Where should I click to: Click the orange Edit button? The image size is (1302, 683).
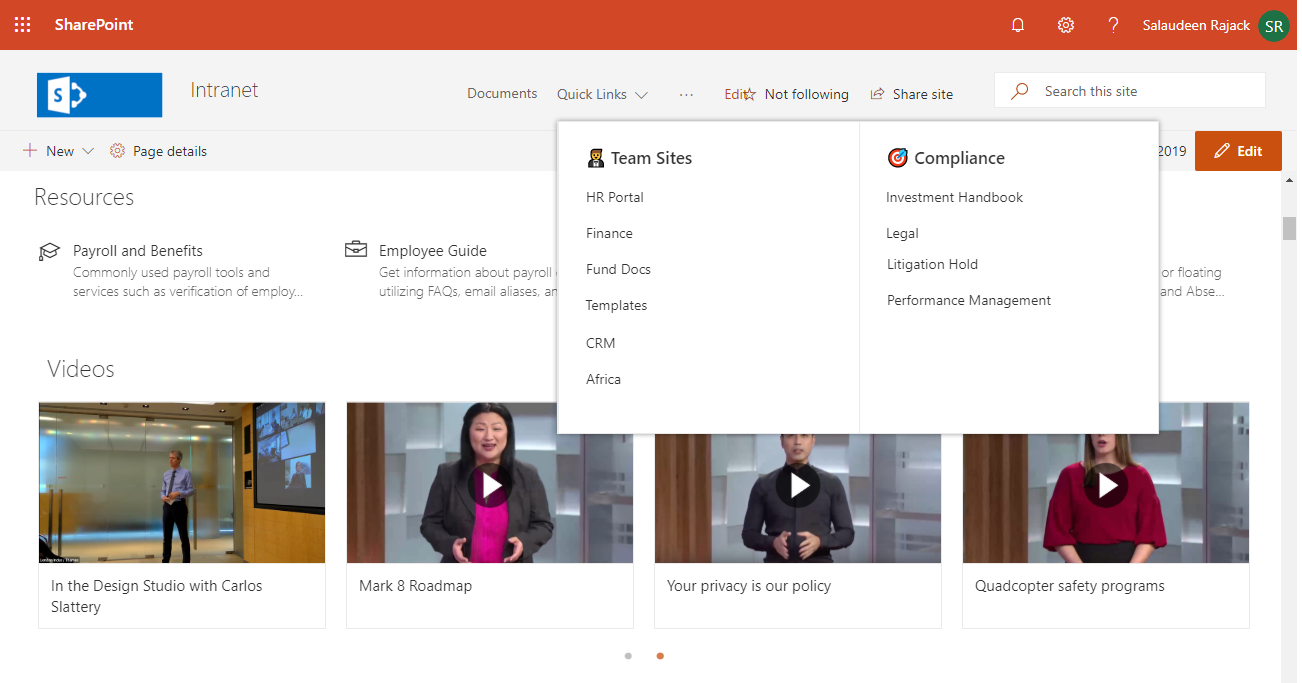click(1238, 150)
